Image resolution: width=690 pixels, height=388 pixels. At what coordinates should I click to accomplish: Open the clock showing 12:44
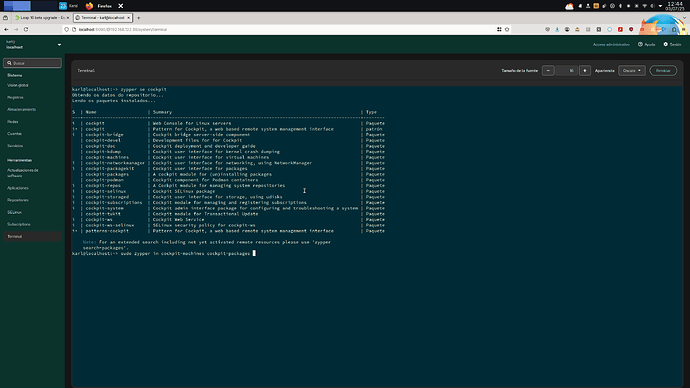(675, 6)
